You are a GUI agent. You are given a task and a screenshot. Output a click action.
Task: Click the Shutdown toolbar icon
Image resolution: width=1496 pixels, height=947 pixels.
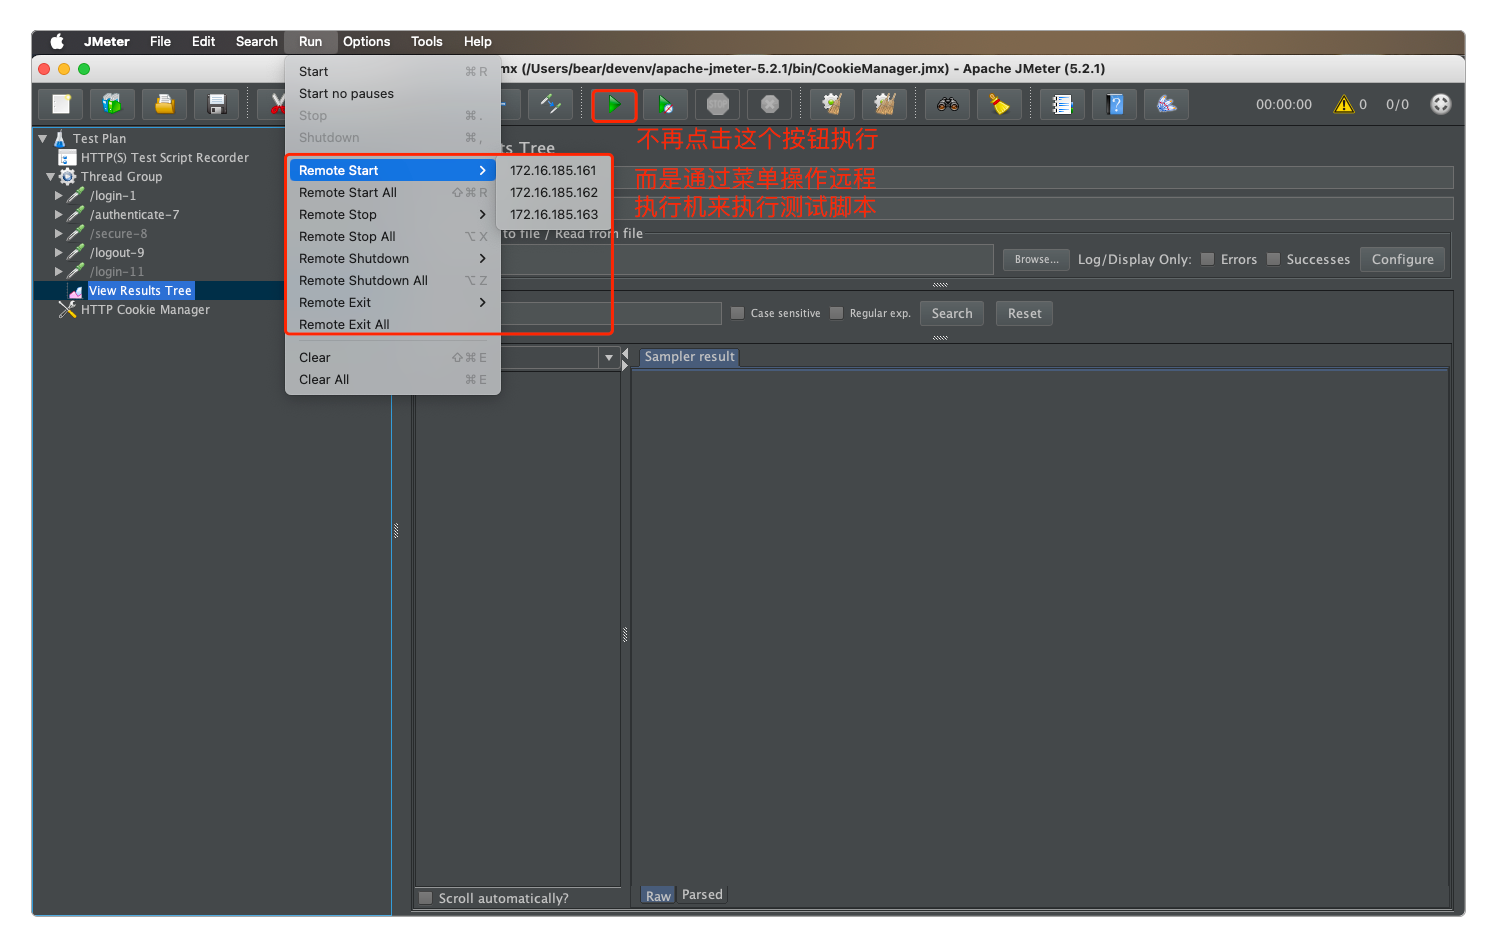770,104
